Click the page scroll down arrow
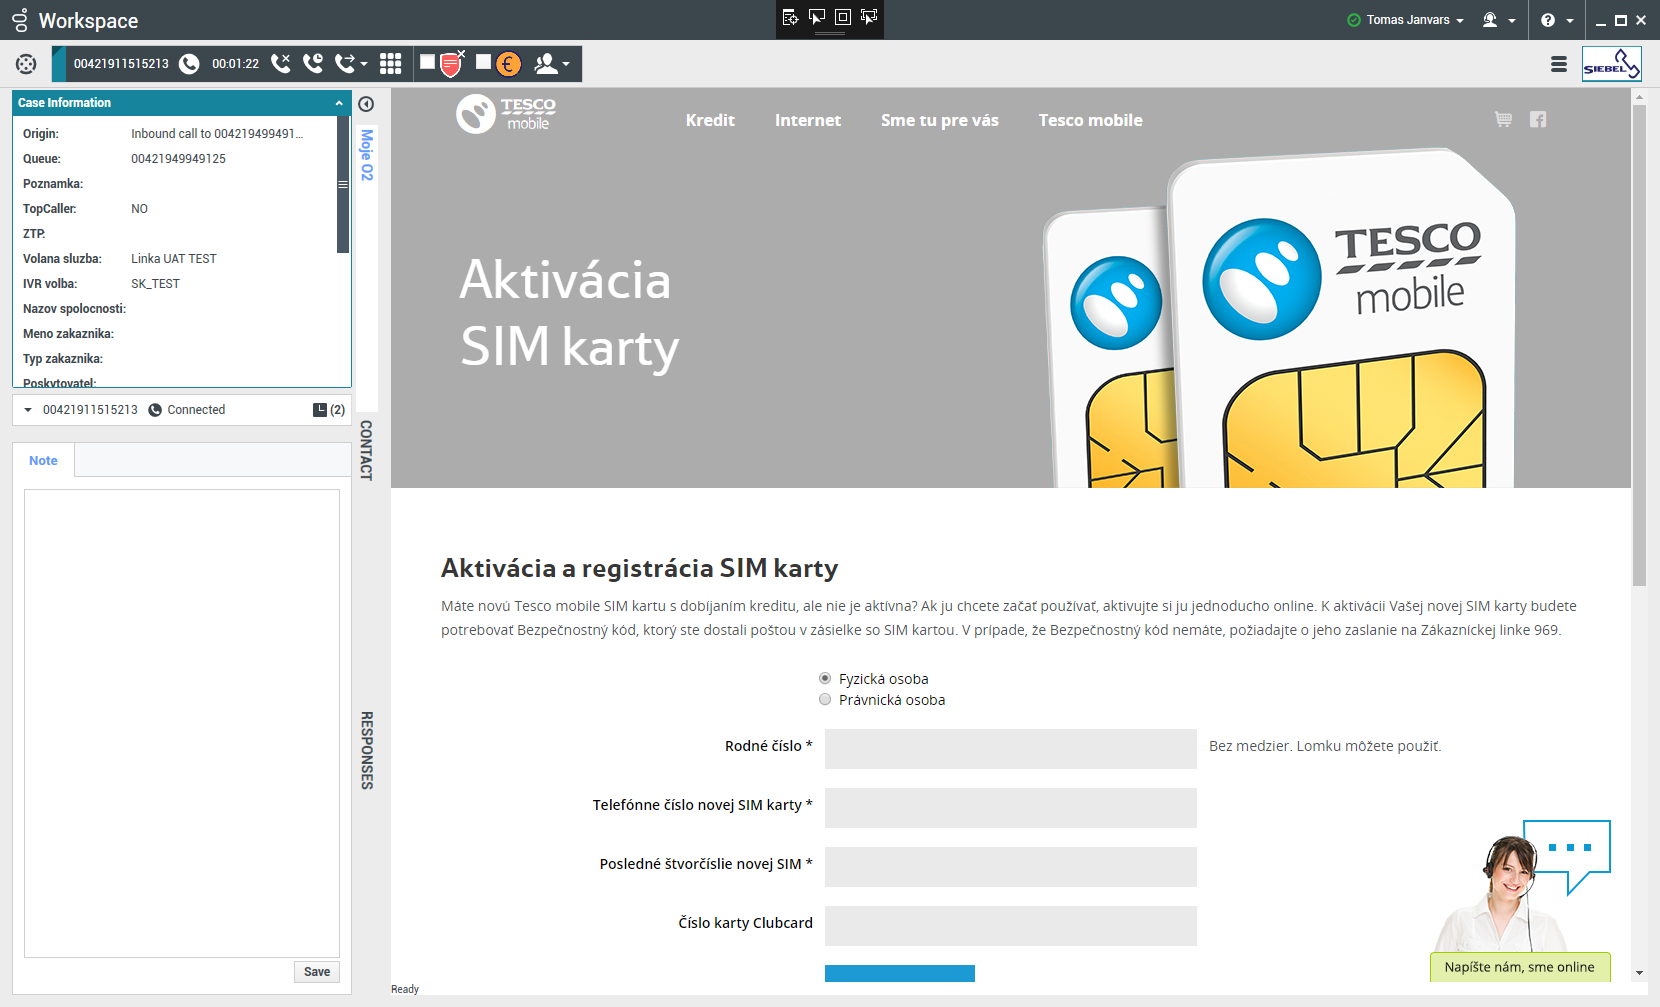The image size is (1660, 1007). [x=1639, y=972]
